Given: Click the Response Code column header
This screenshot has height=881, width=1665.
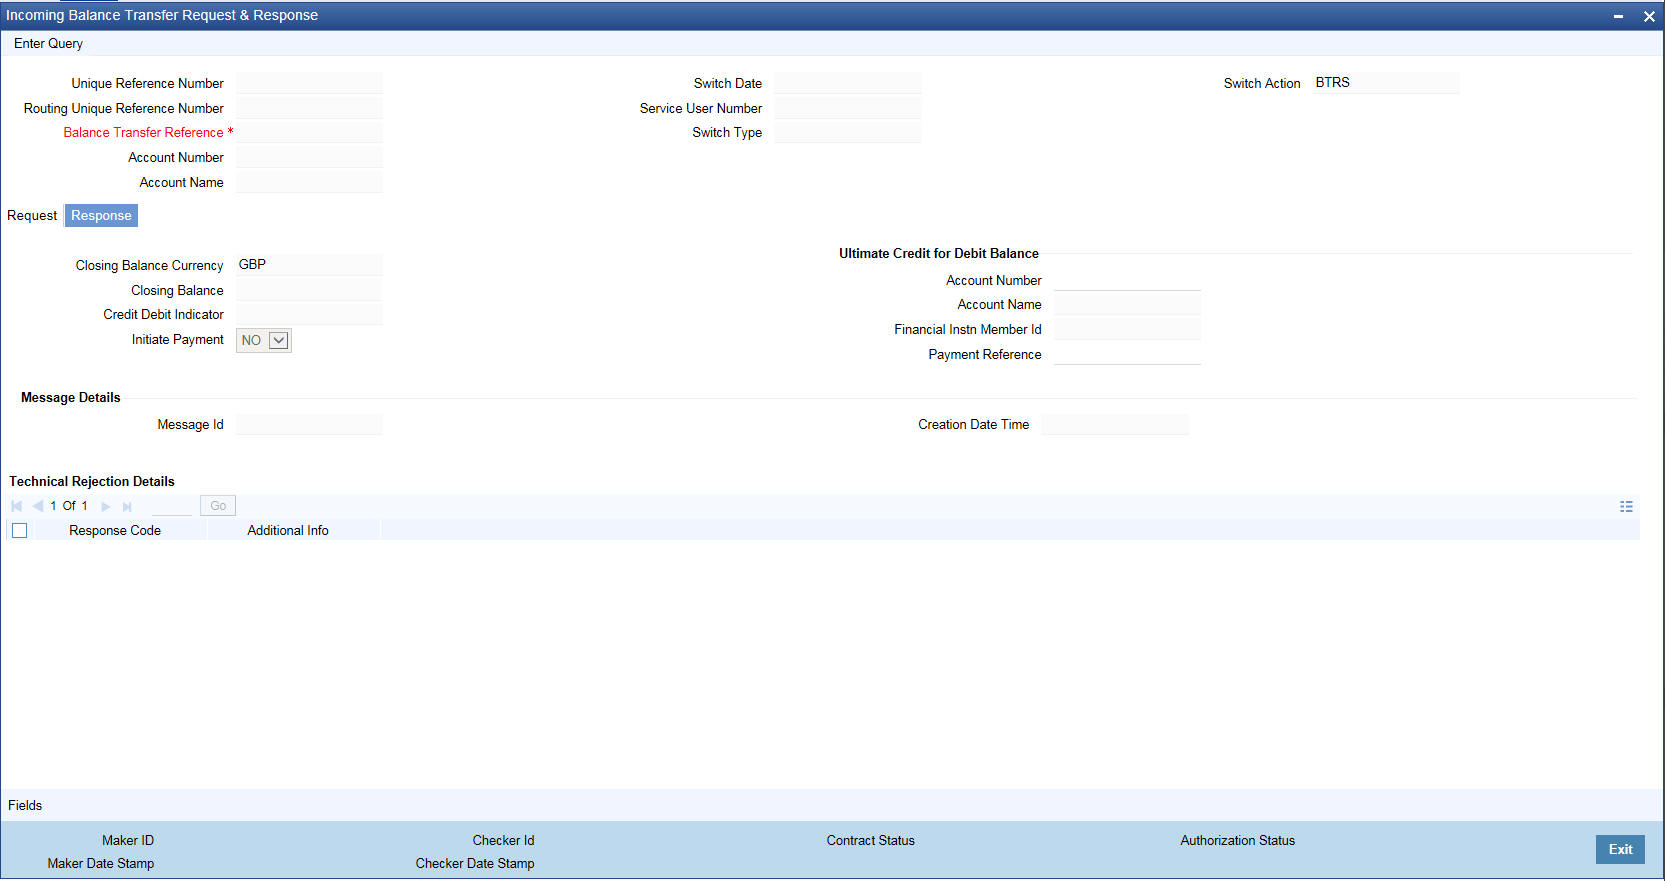Looking at the screenshot, I should 115,530.
